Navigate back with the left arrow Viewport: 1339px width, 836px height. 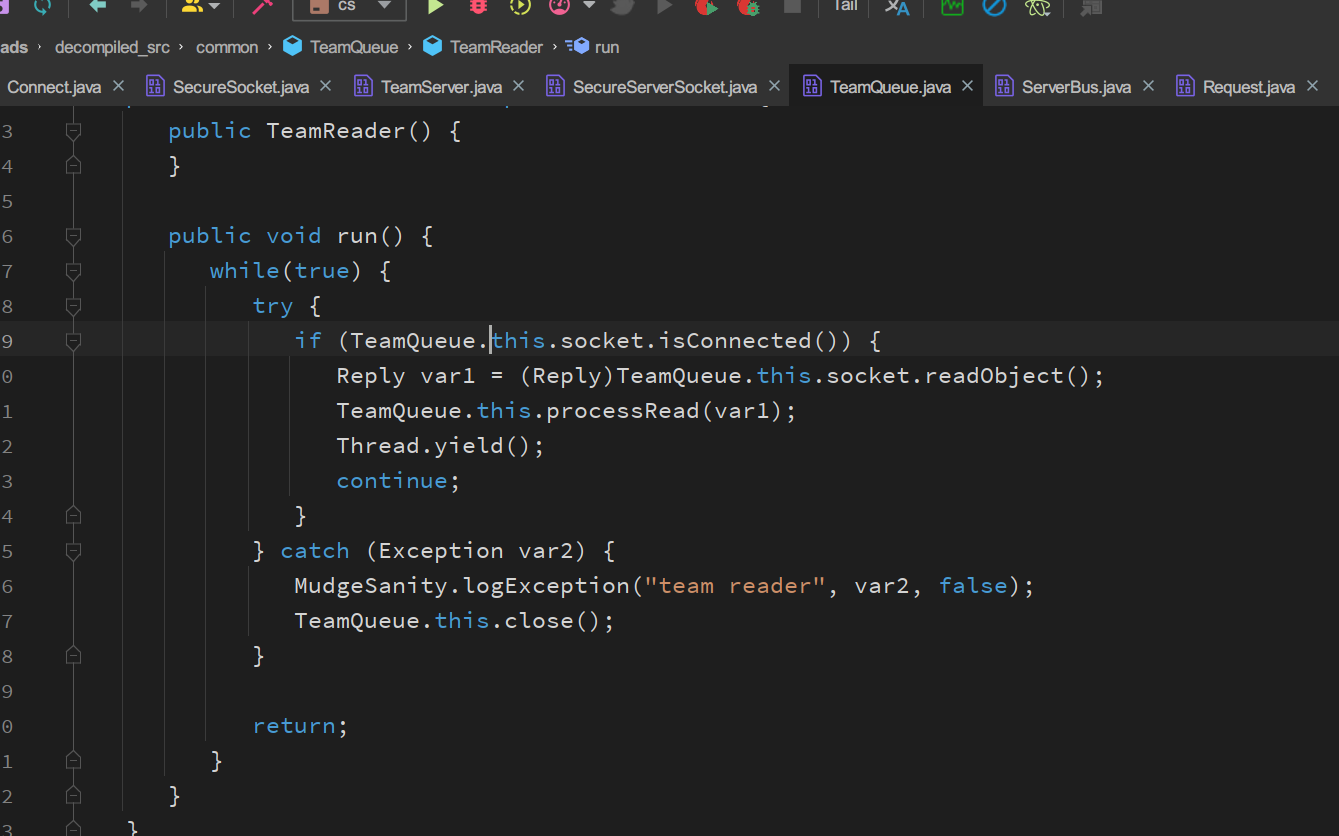pos(98,6)
